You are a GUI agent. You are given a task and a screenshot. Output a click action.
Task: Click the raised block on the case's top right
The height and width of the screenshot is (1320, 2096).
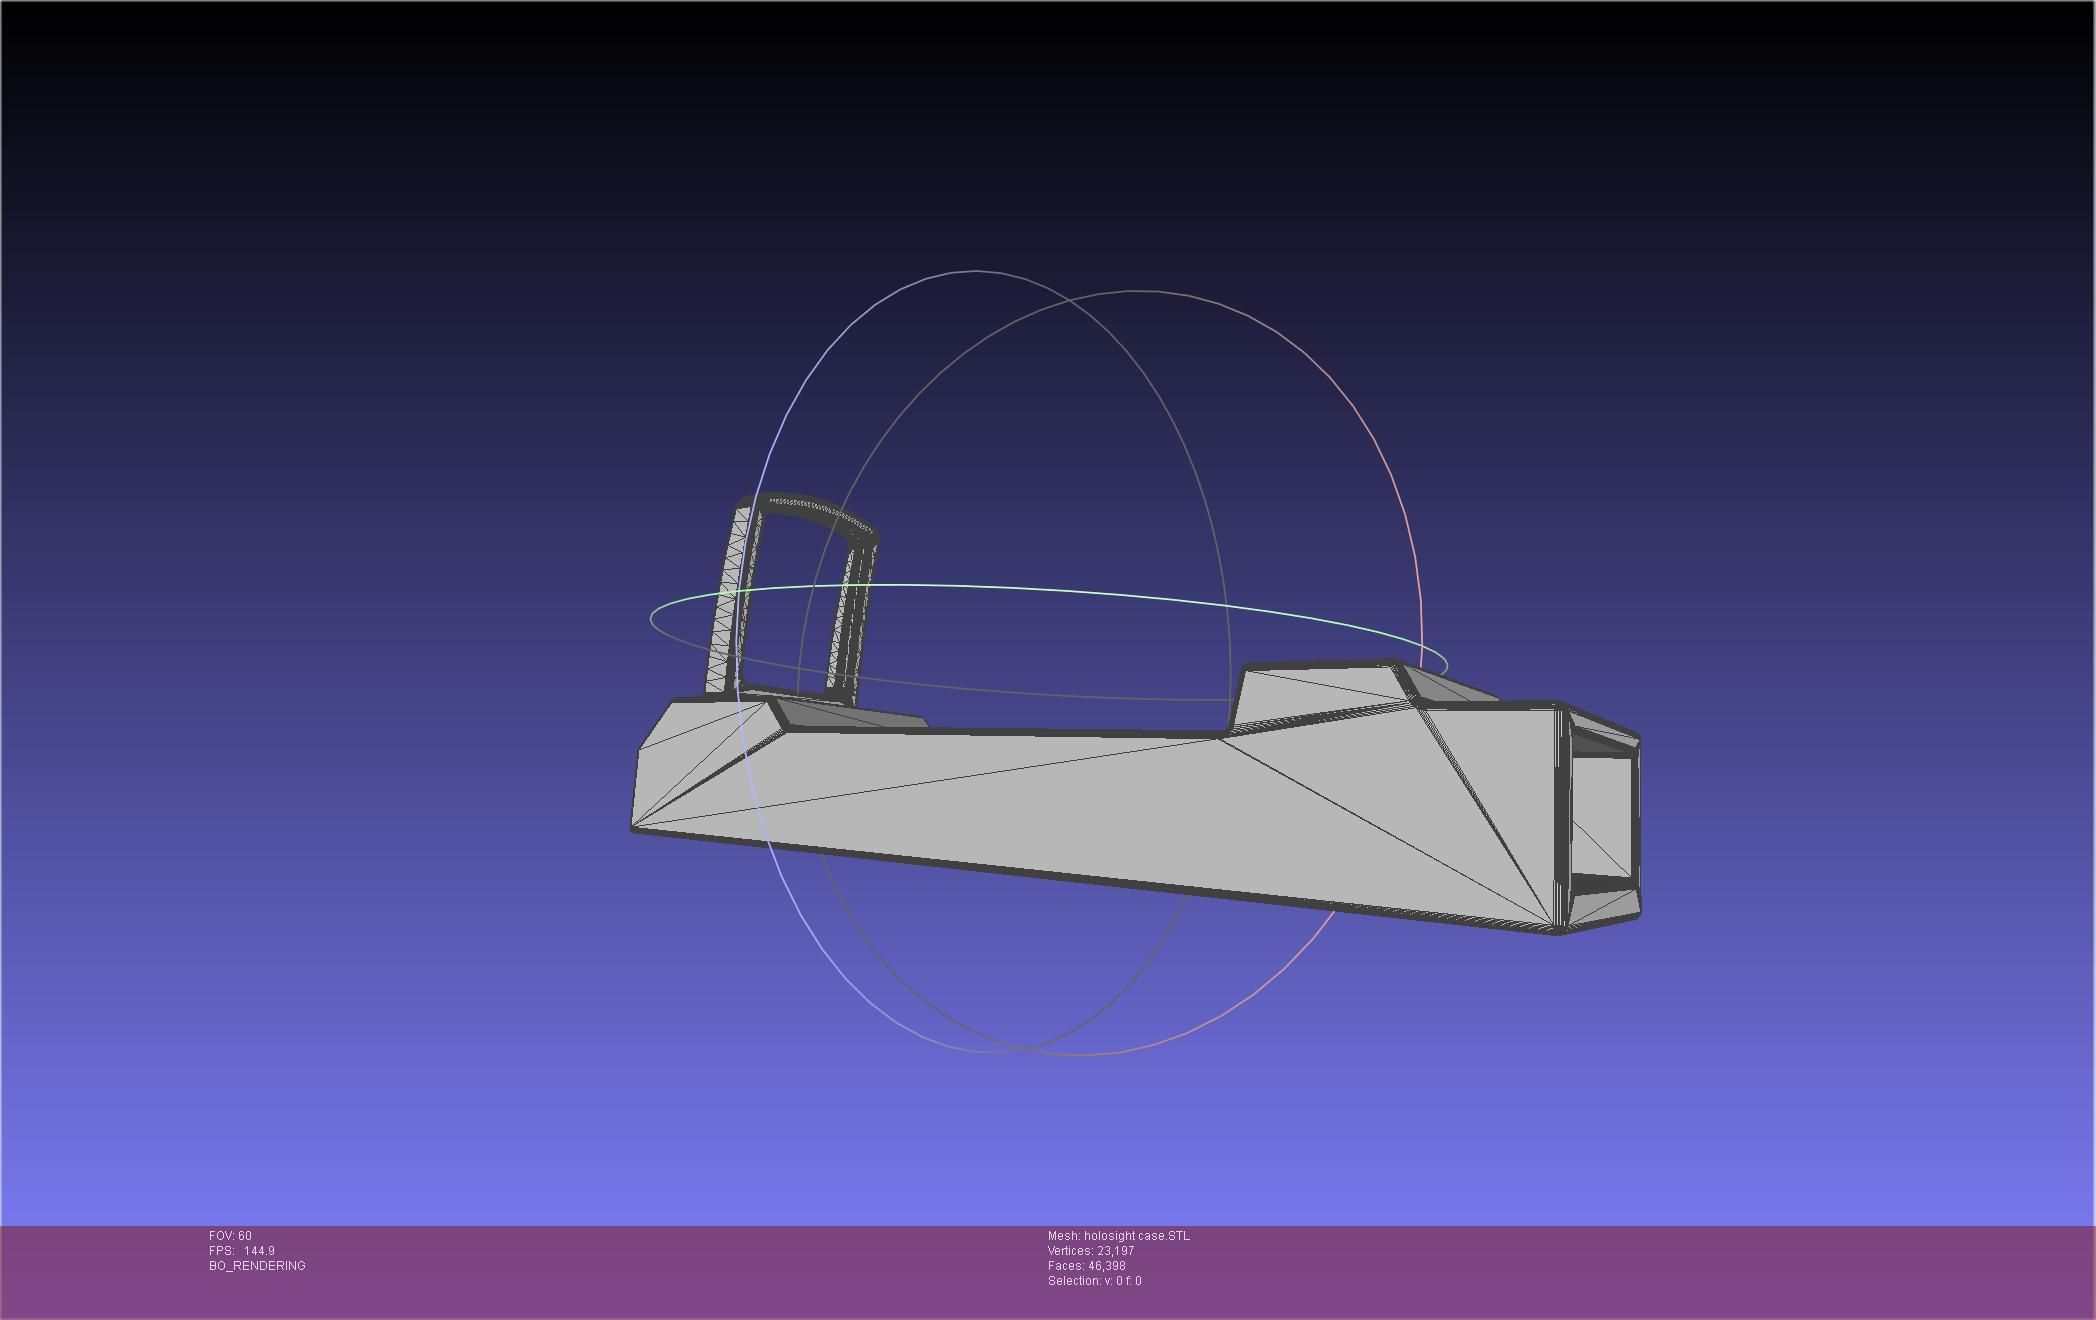tap(1320, 690)
